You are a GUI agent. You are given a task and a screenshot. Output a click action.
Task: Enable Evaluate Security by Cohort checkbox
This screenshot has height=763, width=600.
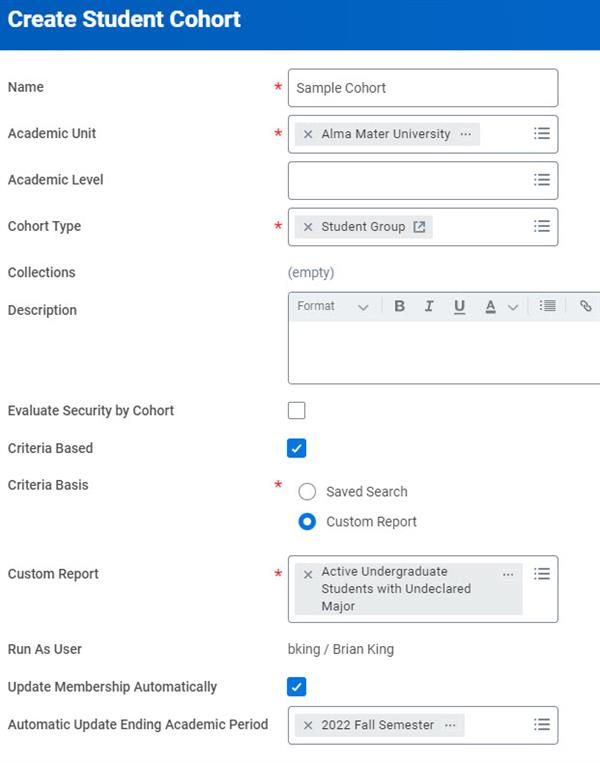pyautogui.click(x=296, y=410)
